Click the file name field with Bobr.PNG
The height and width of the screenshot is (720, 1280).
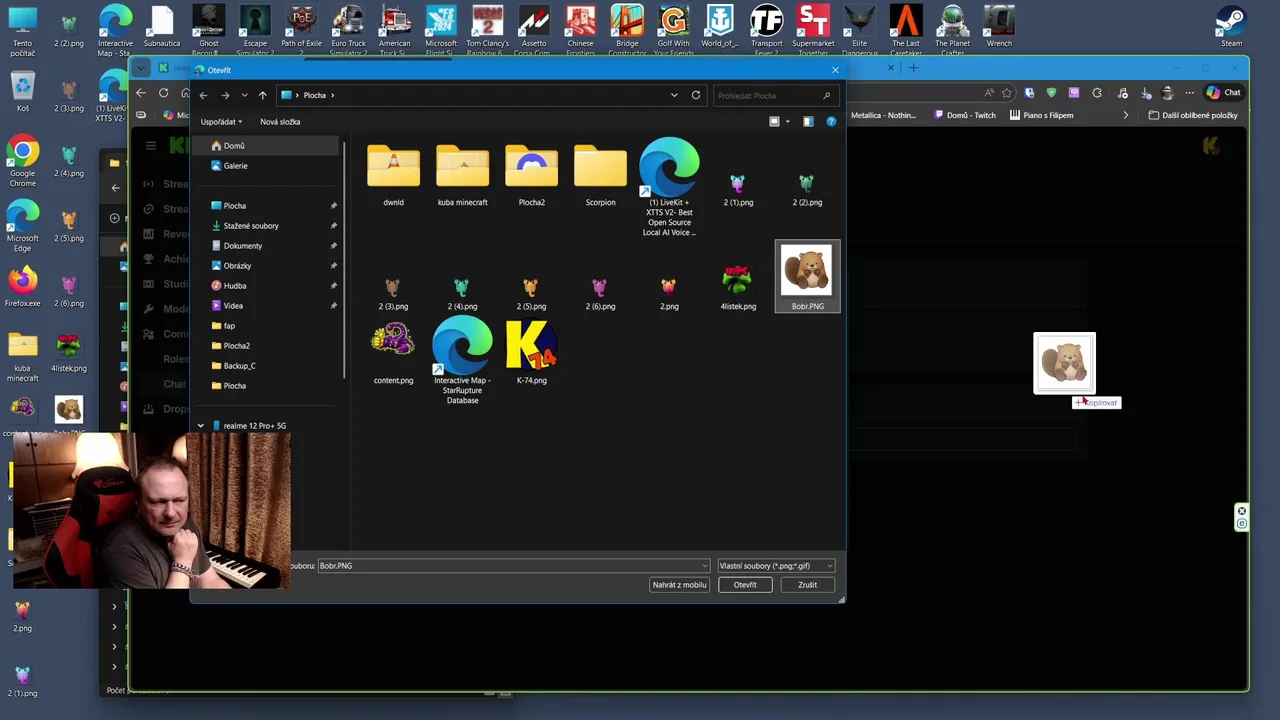[x=513, y=566]
